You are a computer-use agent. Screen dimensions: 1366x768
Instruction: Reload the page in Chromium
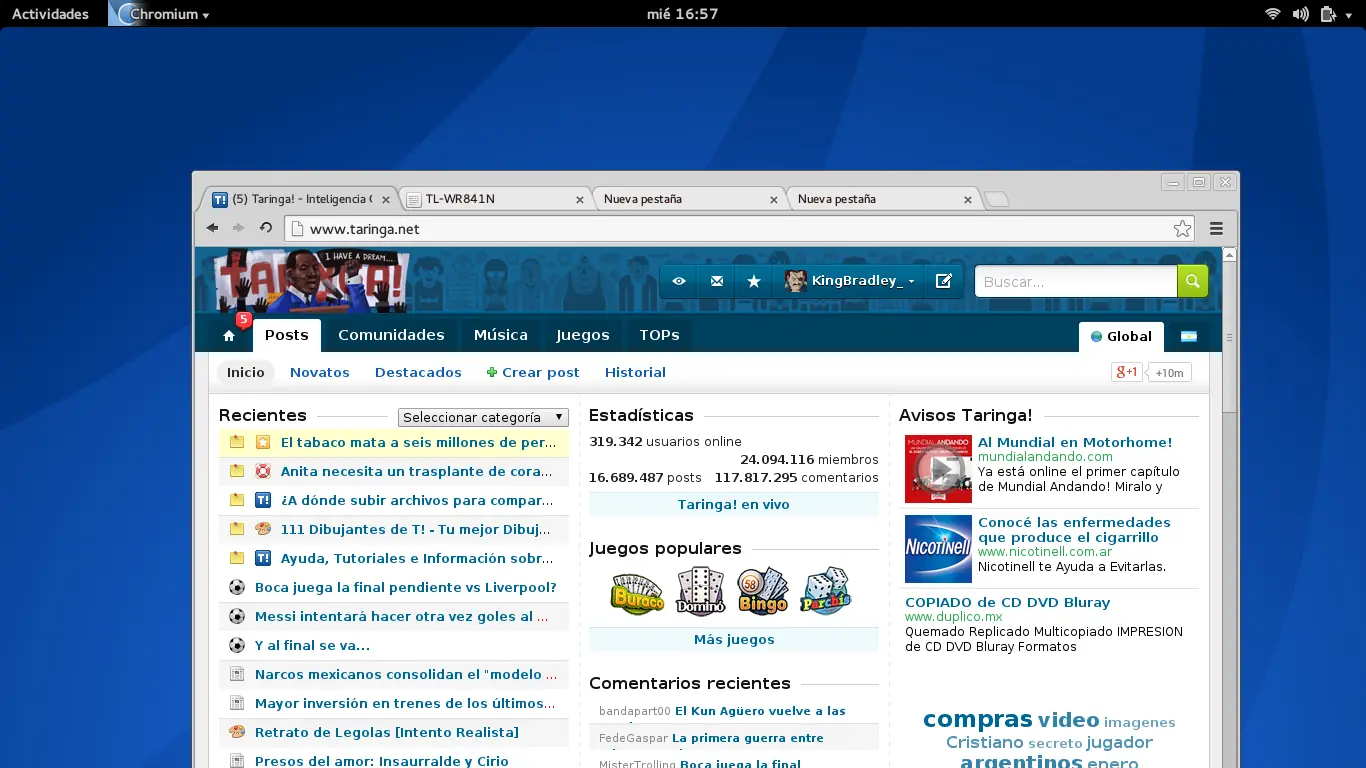coord(266,228)
